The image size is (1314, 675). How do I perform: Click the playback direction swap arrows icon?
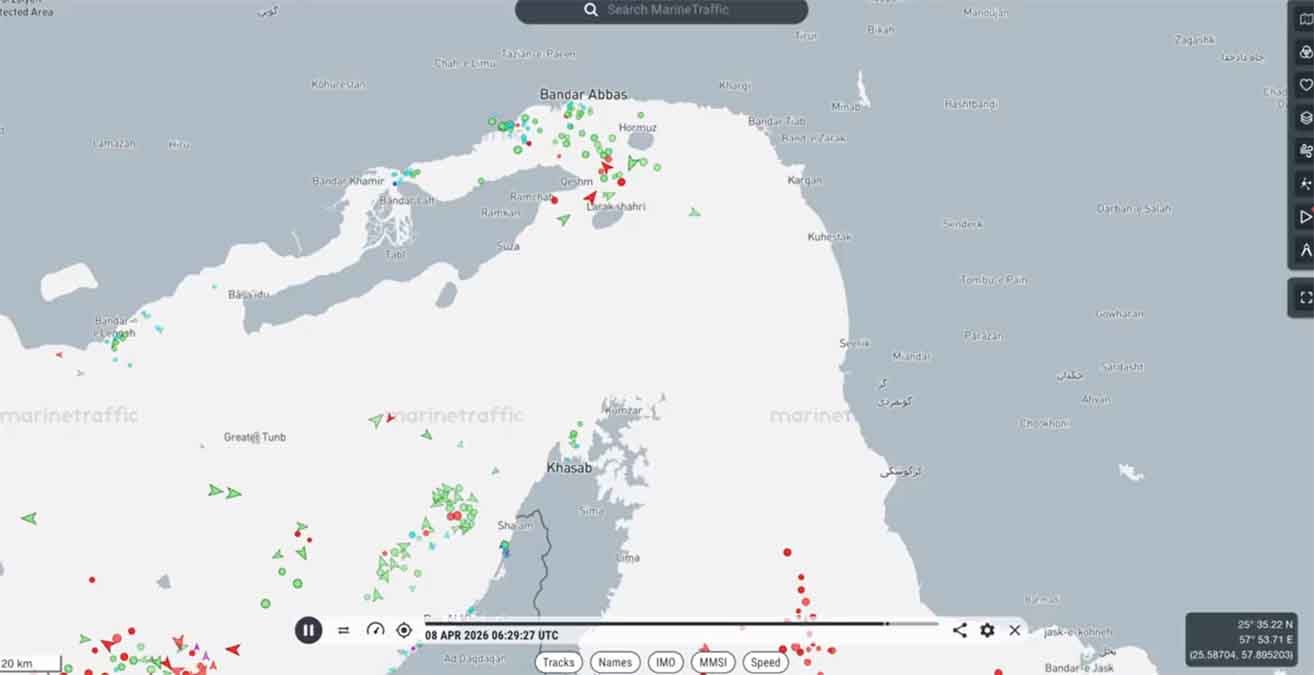click(x=344, y=630)
